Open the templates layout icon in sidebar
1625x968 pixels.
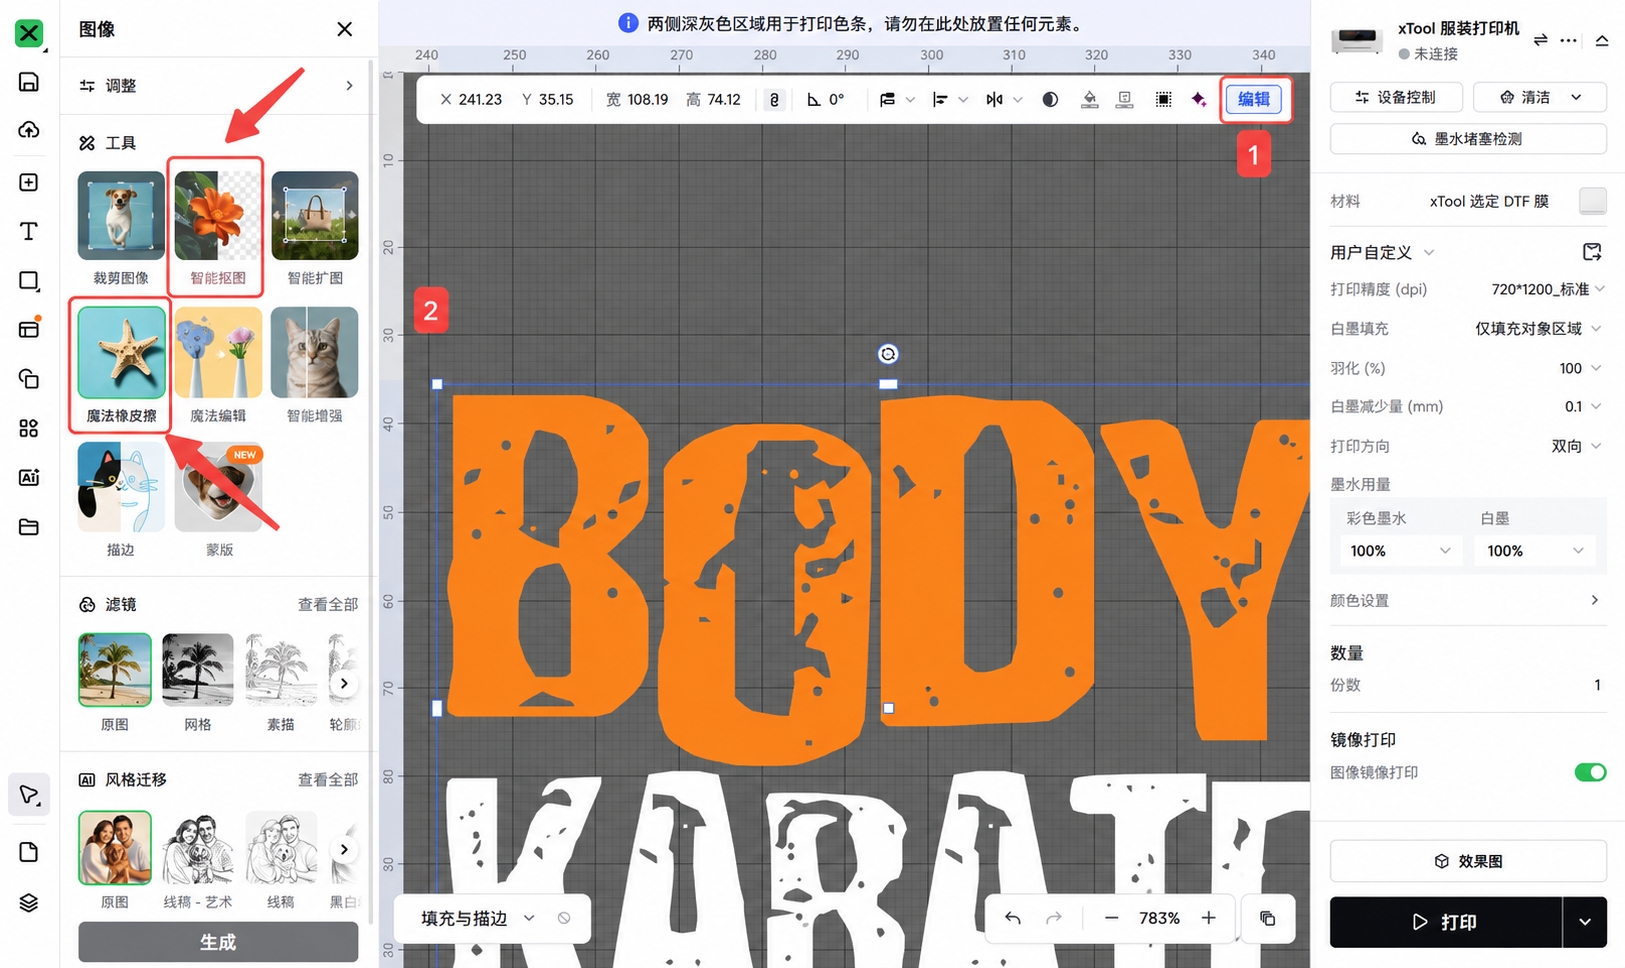[x=29, y=329]
